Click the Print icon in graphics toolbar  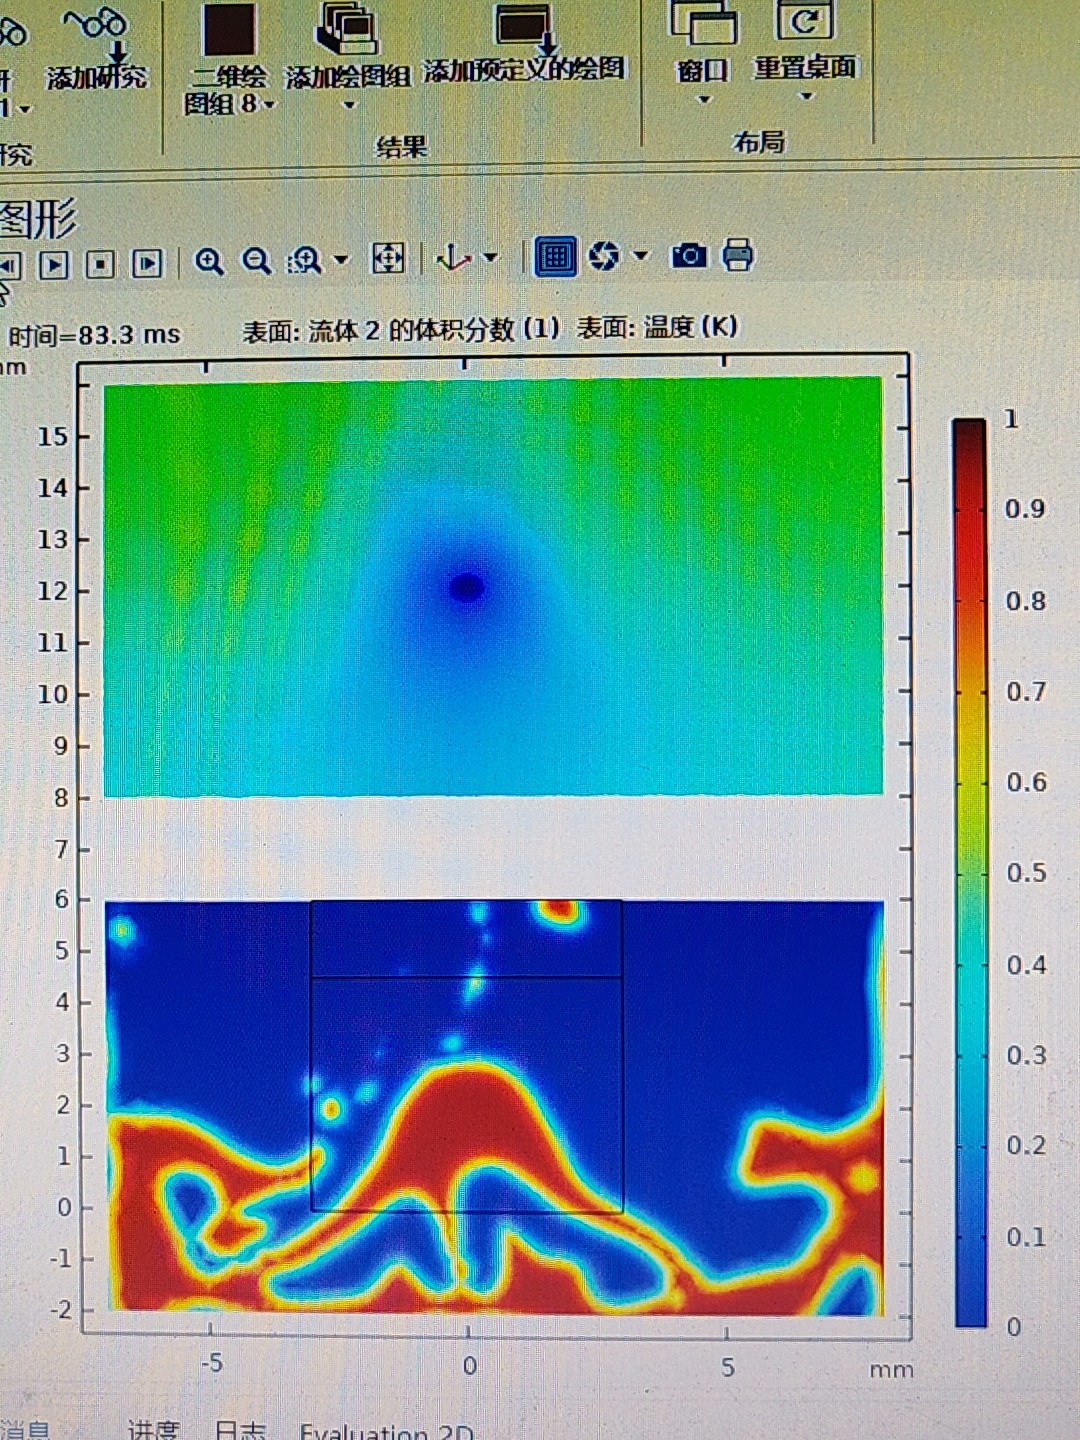738,255
